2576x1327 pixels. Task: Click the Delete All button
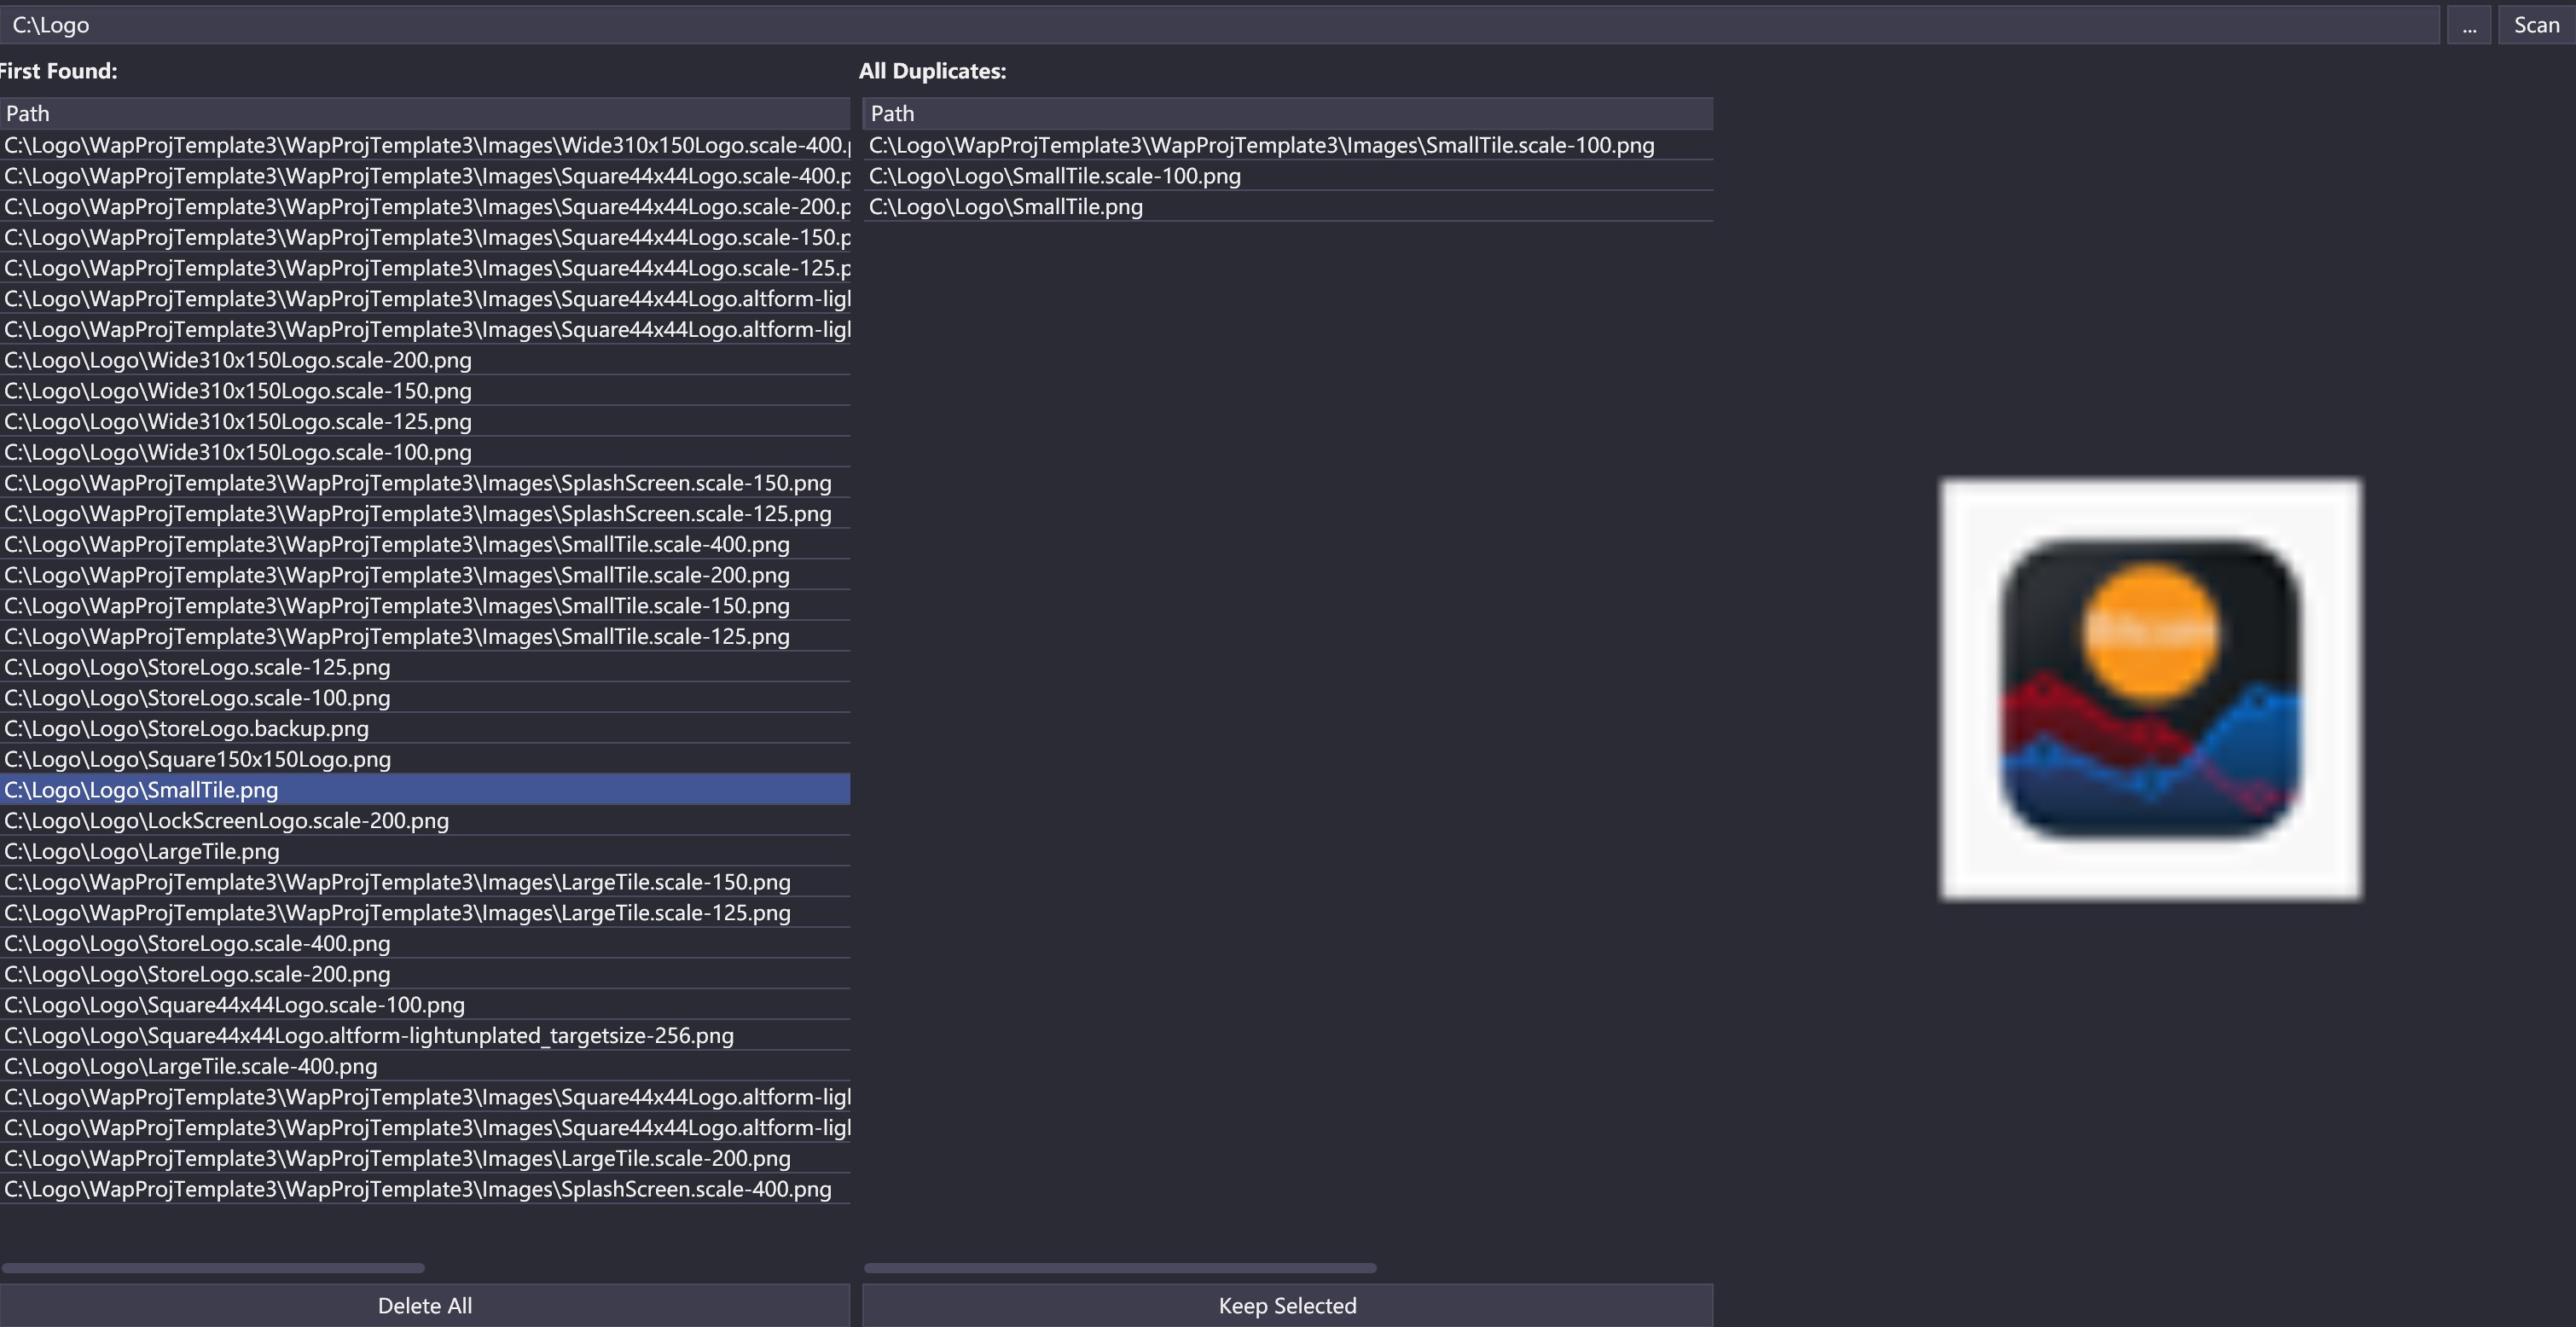[x=424, y=1305]
